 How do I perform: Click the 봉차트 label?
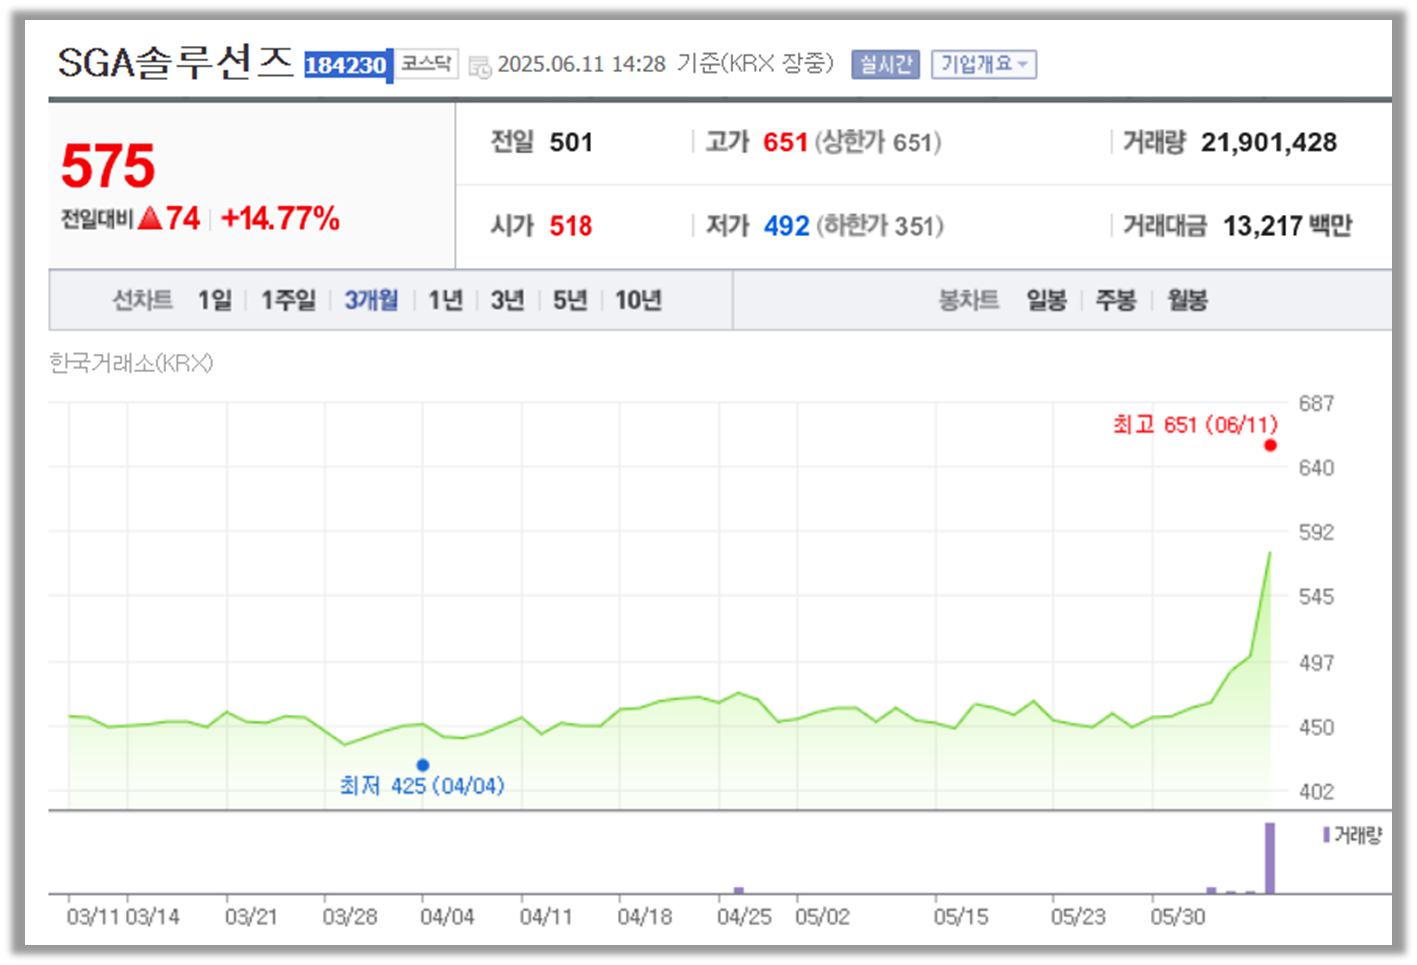(x=968, y=300)
